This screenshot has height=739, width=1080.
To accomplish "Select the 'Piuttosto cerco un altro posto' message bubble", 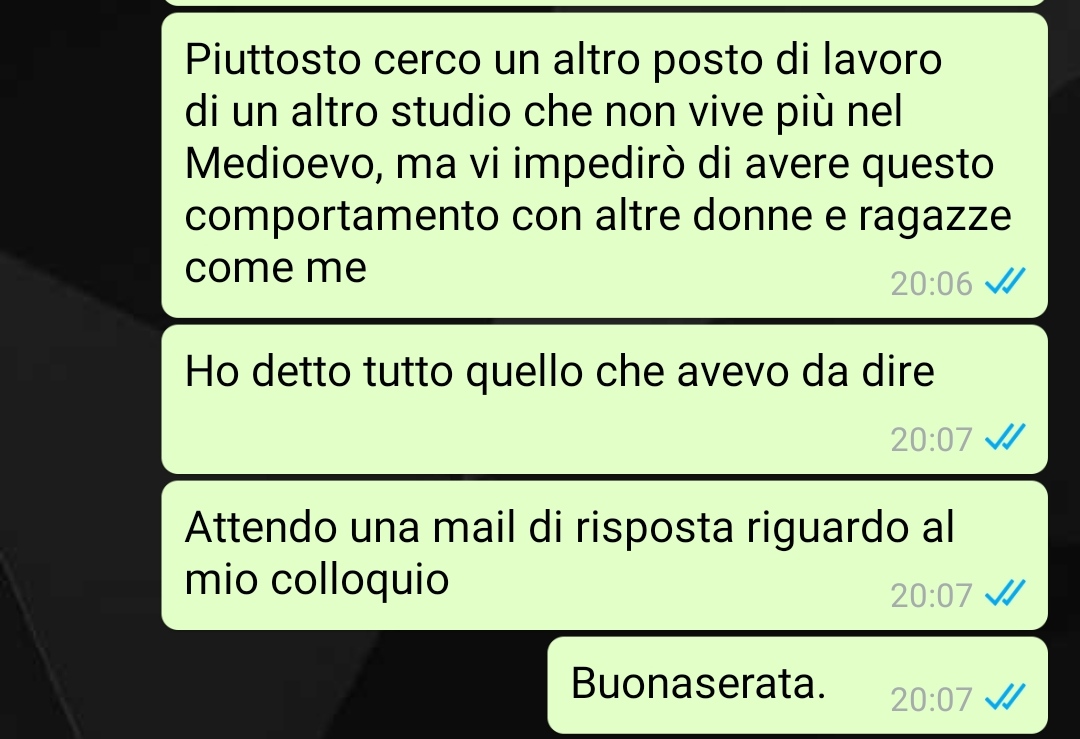I will 604,165.
